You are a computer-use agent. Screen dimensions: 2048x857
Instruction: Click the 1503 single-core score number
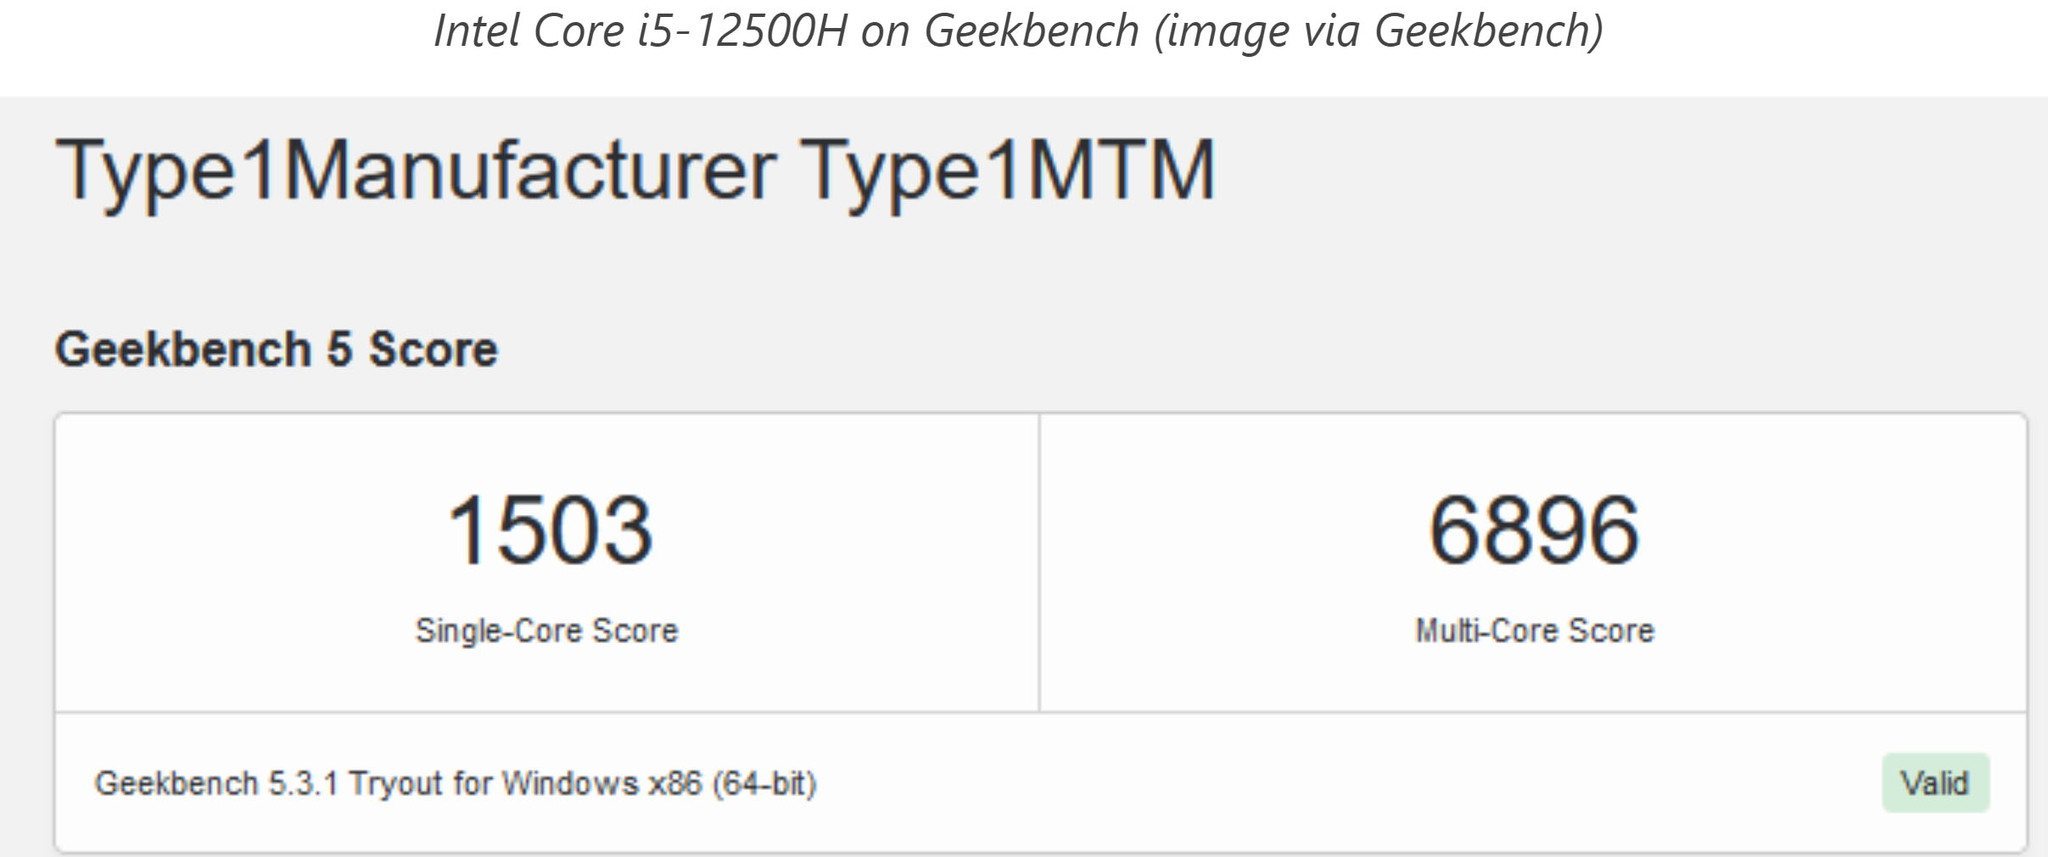549,530
